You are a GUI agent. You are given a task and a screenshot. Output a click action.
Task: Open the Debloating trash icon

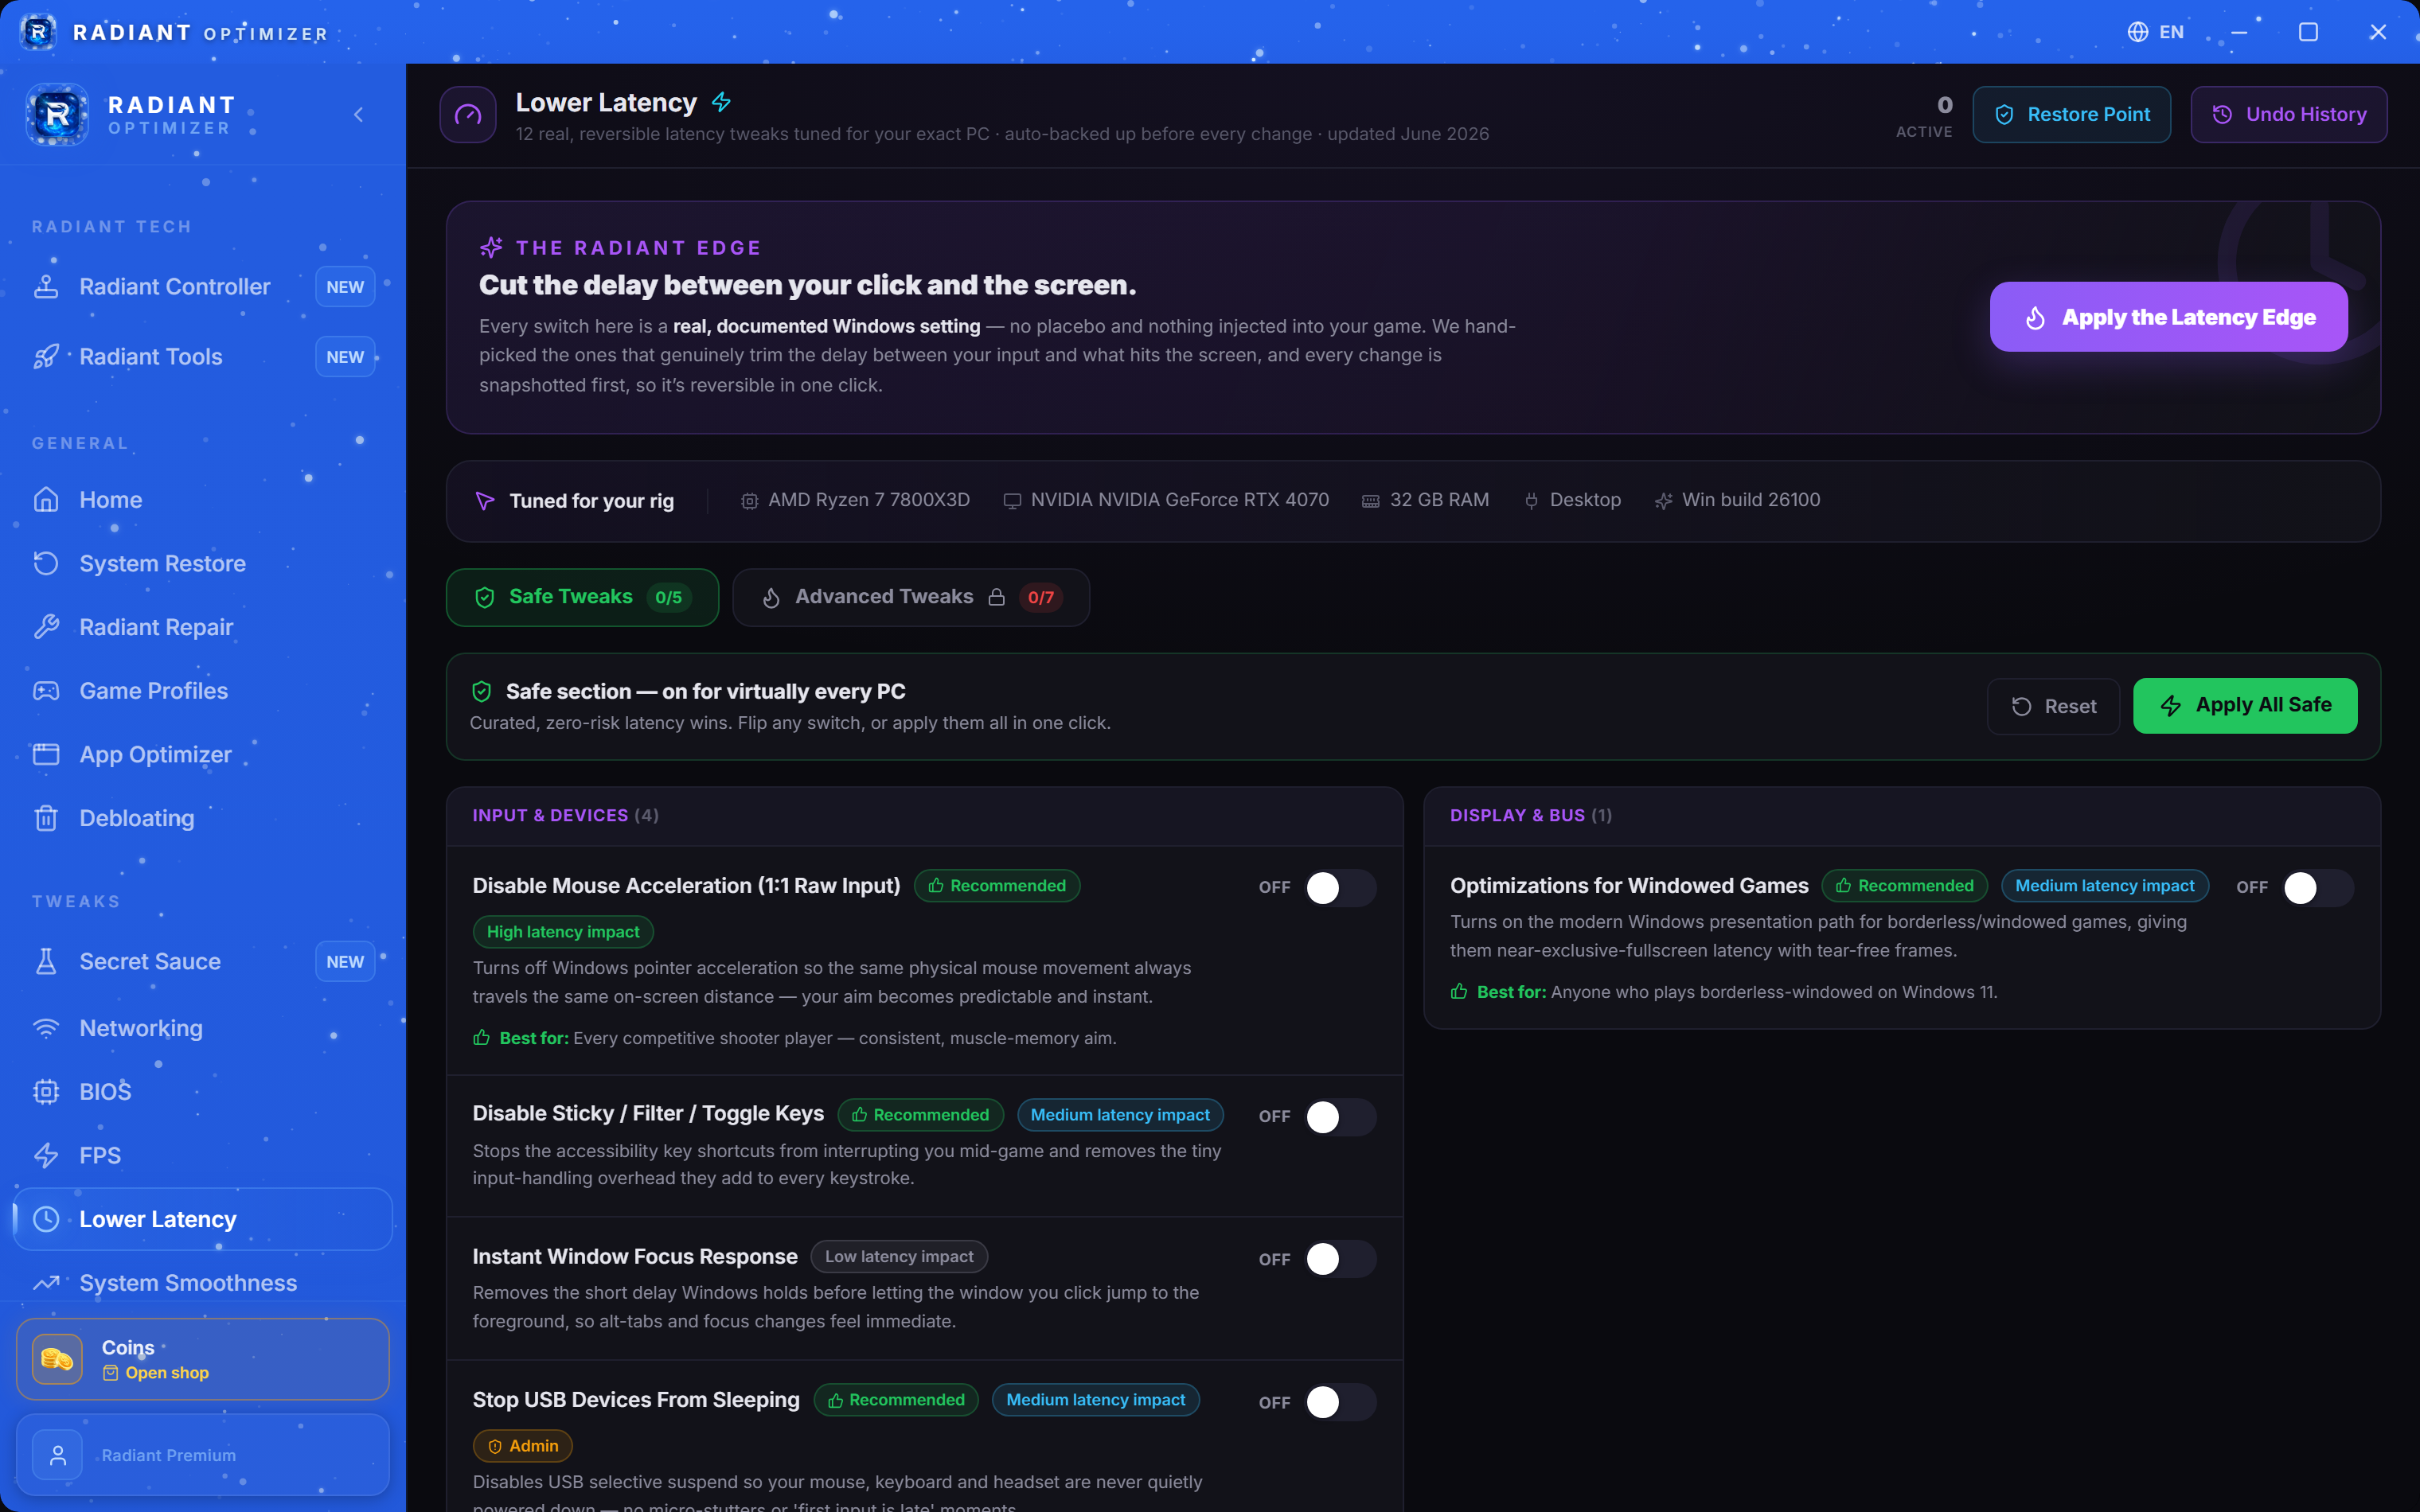46,818
